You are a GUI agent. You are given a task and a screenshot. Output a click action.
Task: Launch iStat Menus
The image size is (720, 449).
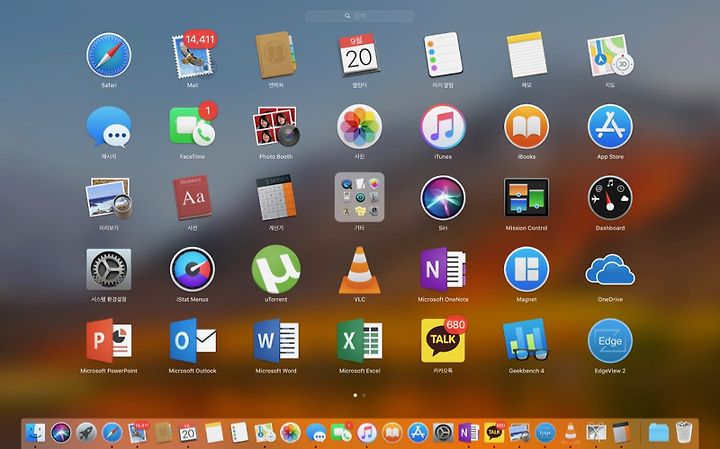[192, 269]
